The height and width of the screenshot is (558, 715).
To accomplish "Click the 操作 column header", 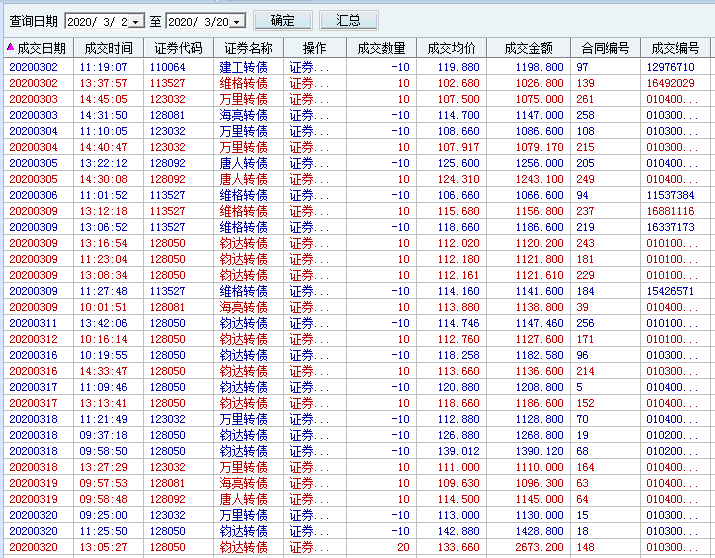I will click(315, 48).
